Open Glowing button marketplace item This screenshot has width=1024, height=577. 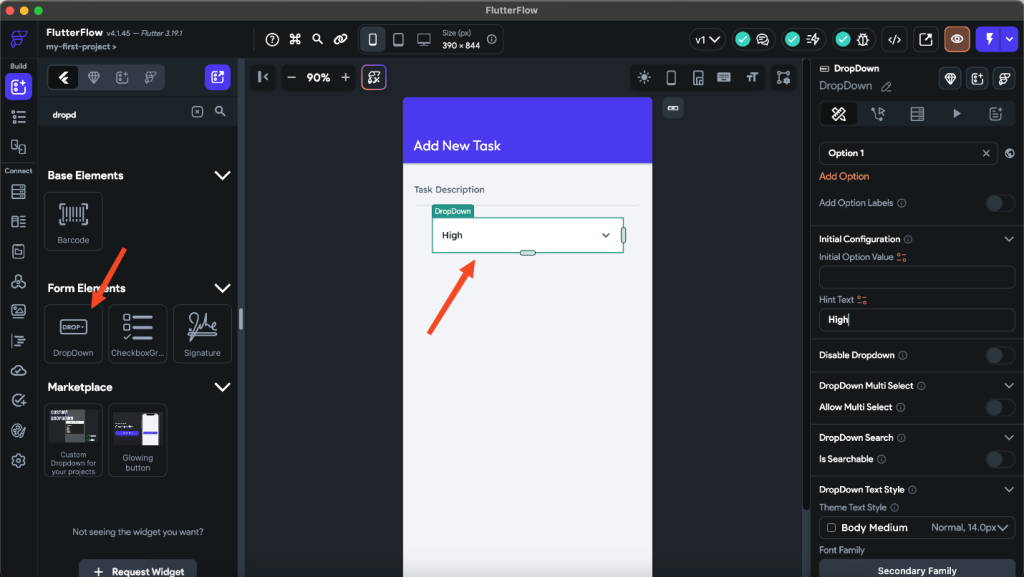coord(138,440)
